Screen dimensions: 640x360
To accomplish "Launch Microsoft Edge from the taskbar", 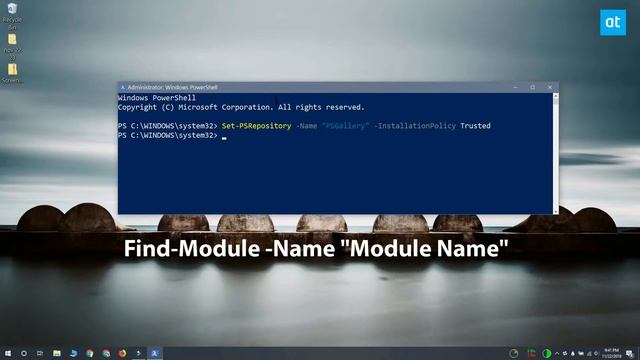I will coord(73,353).
